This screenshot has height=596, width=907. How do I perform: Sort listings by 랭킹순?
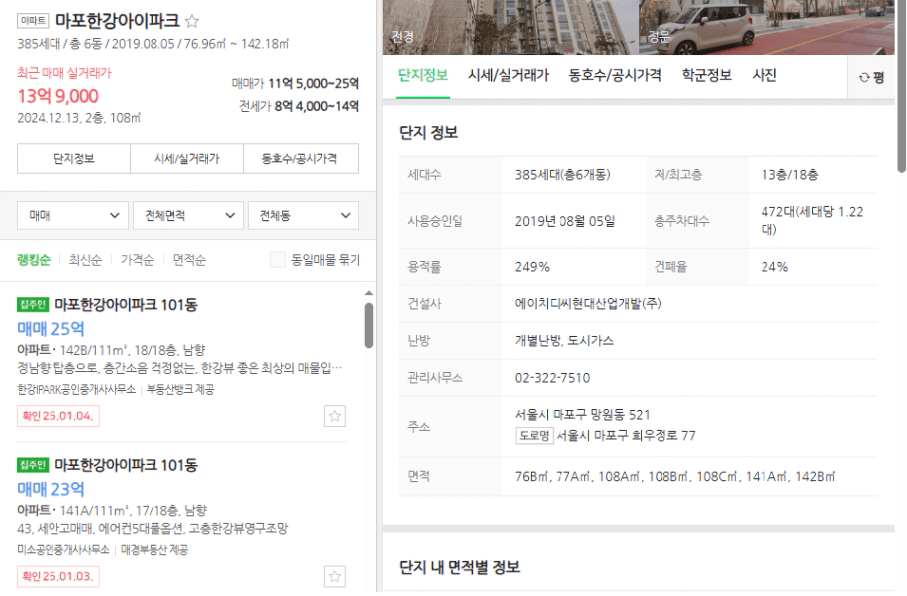coord(34,260)
